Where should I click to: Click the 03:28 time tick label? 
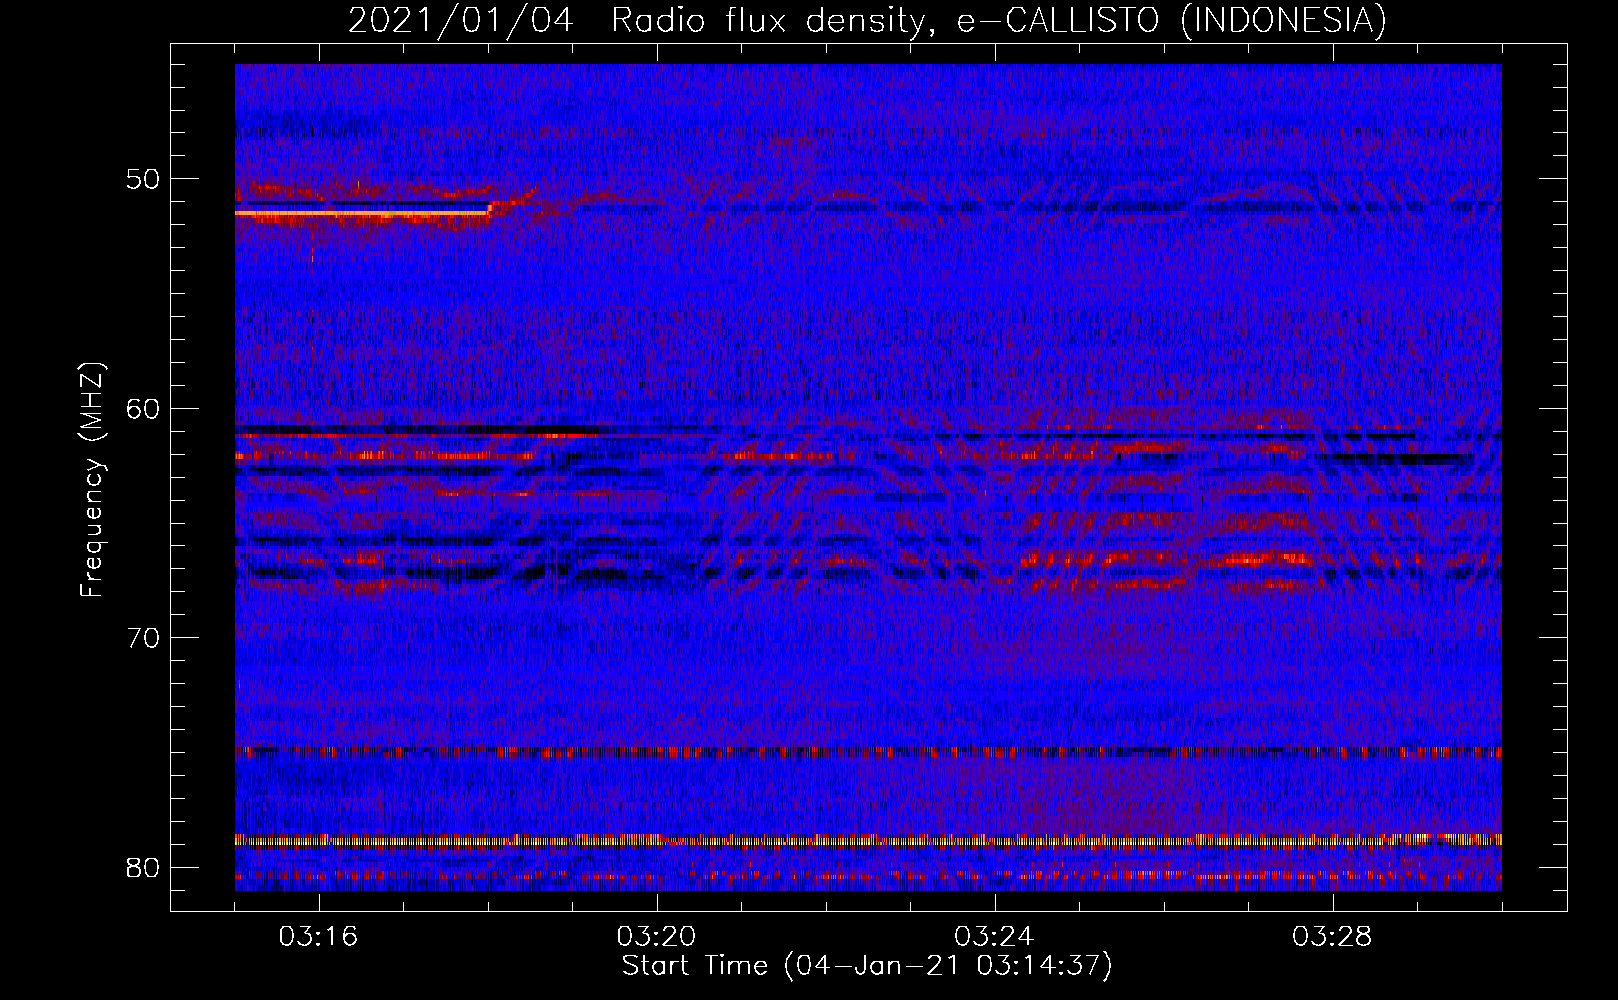1333,937
